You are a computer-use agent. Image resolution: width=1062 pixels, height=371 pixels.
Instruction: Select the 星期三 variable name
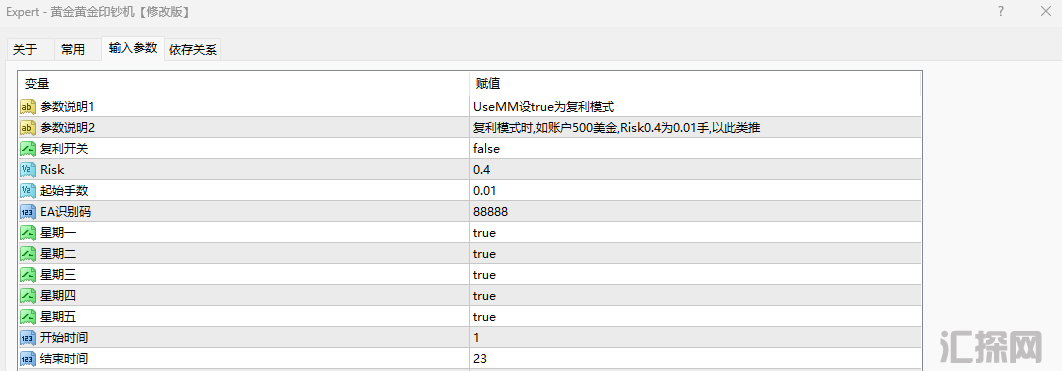[58, 275]
